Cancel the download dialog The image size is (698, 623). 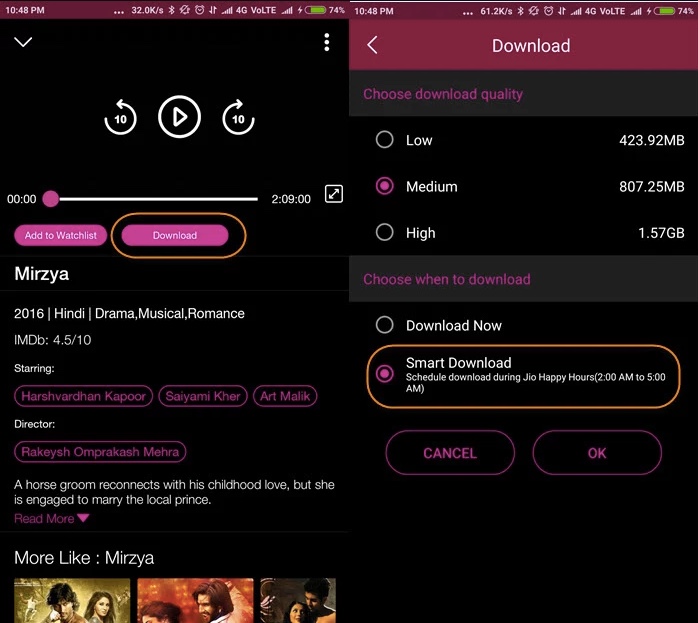tap(450, 453)
